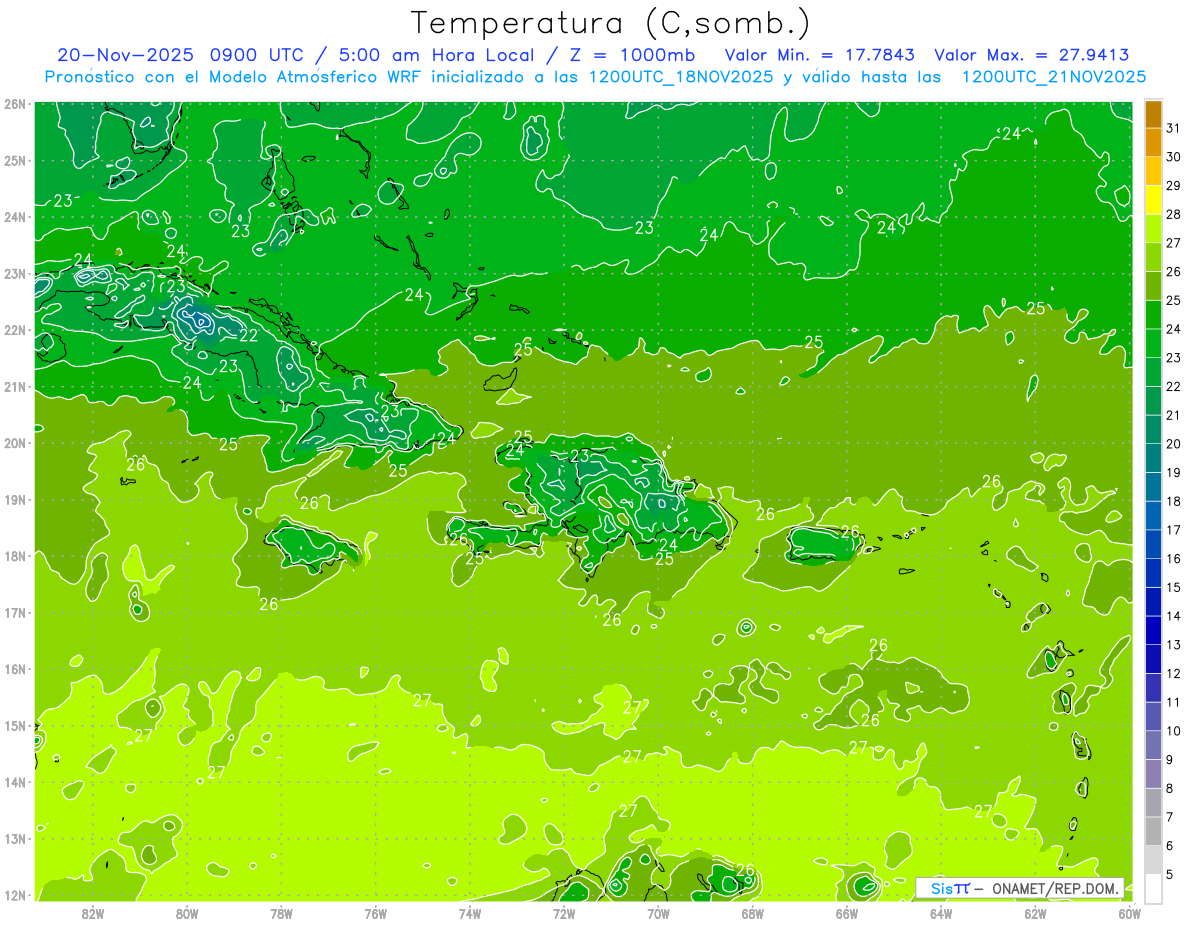Click the '15N' latitude axis label

14,726
